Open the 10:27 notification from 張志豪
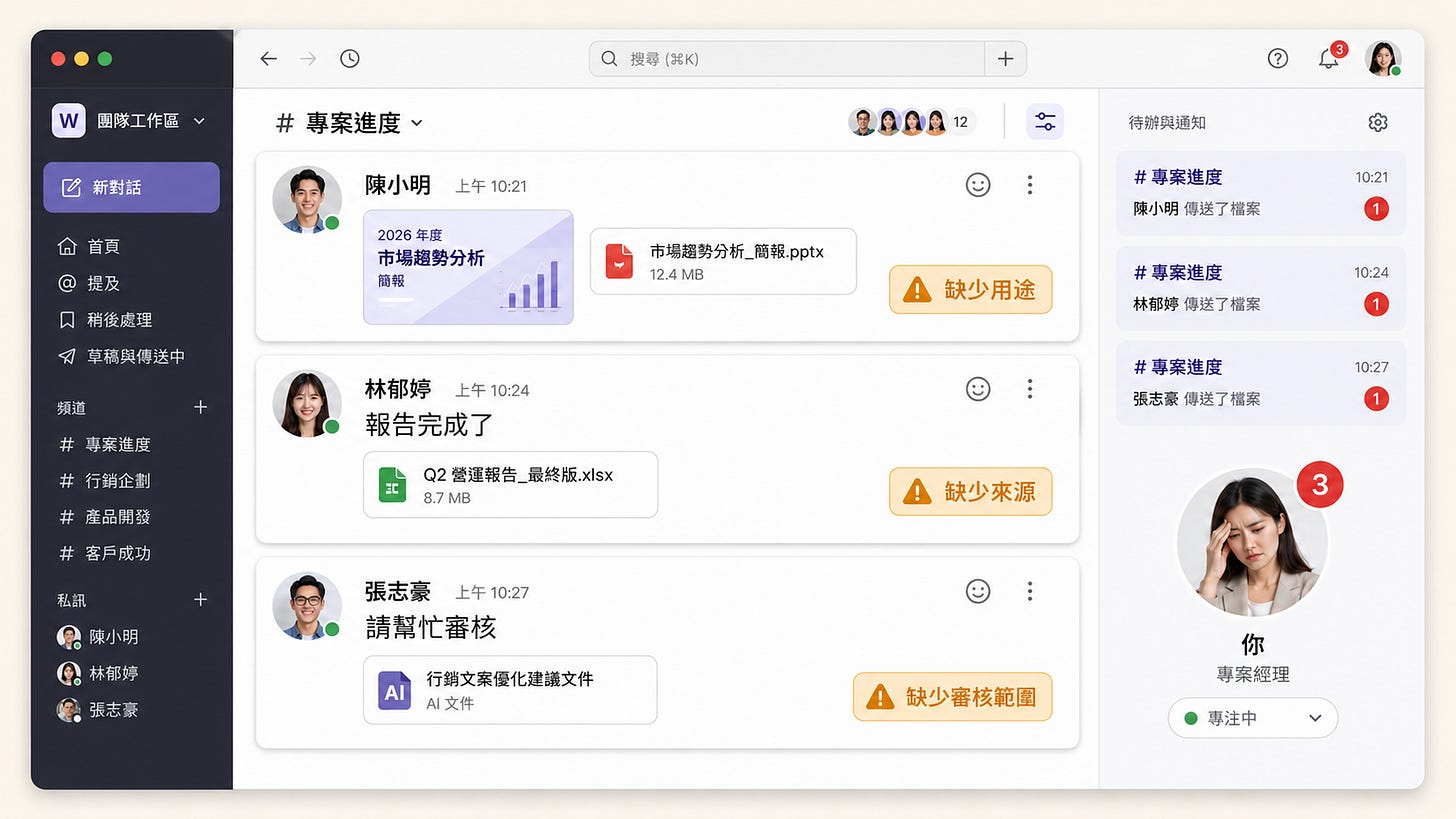 click(1261, 383)
